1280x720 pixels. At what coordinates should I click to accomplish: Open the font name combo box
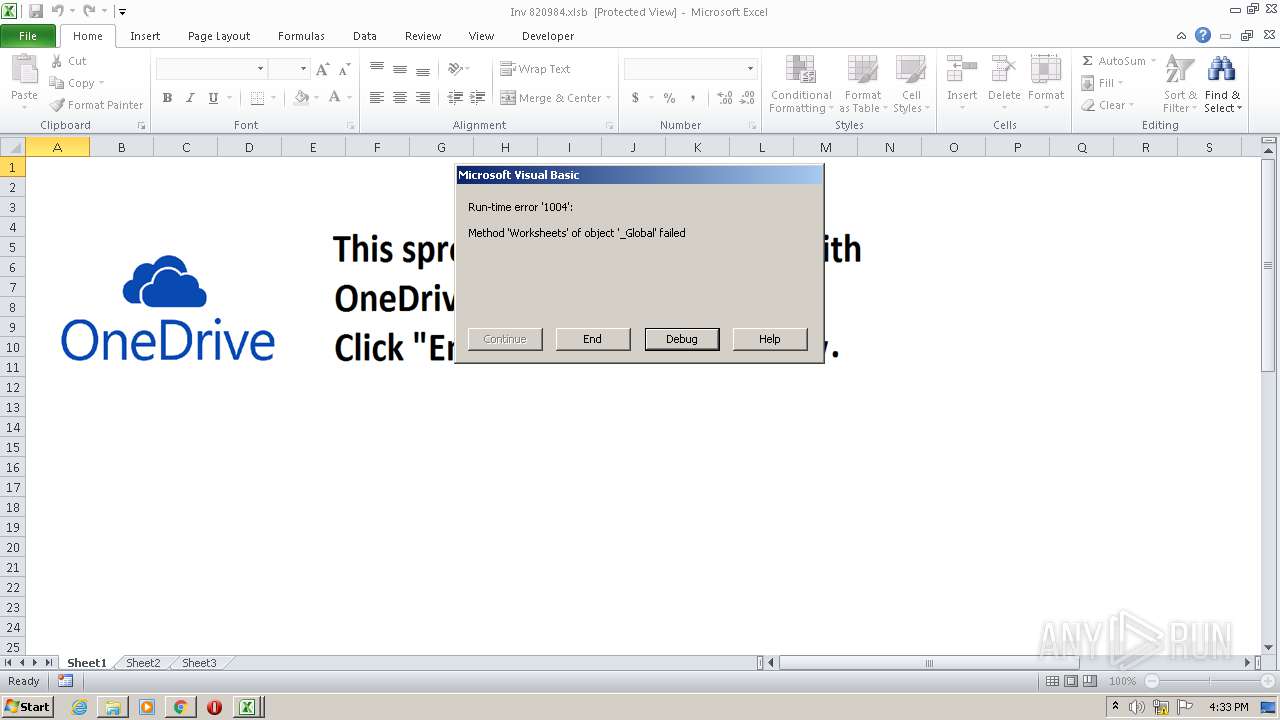coord(211,69)
